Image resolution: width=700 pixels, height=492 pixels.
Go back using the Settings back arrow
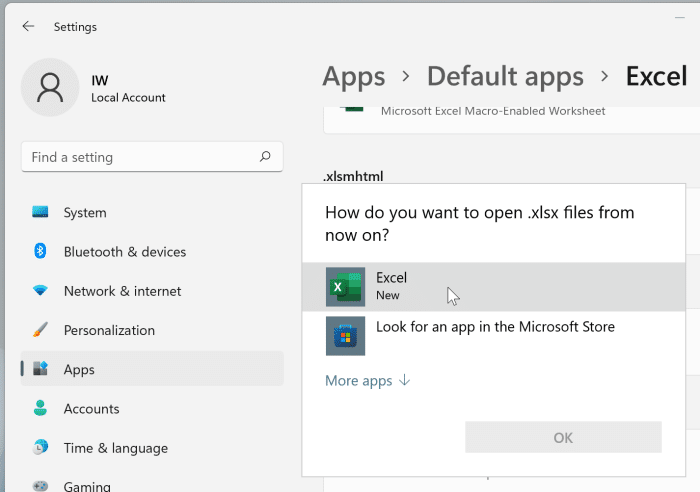[x=28, y=27]
